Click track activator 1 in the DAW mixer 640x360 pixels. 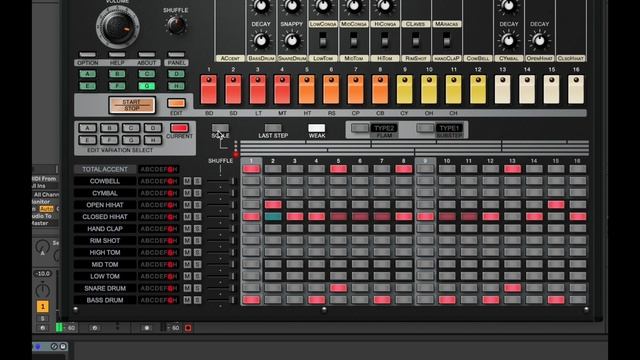(x=42, y=306)
